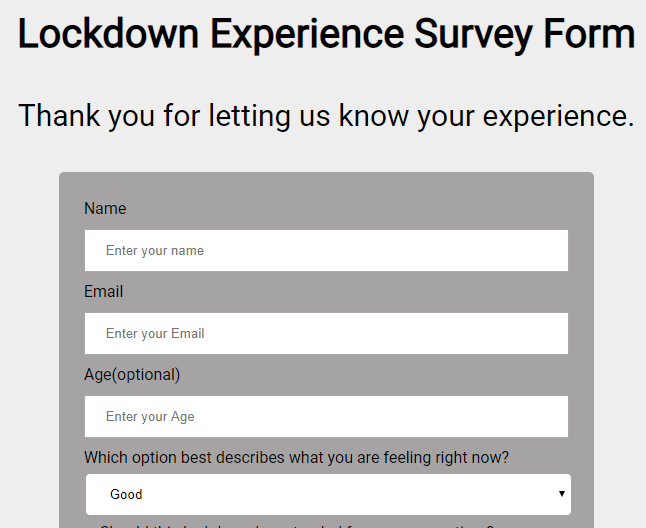Click the word 'Form' in the page title
646x528 pixels.
click(589, 34)
